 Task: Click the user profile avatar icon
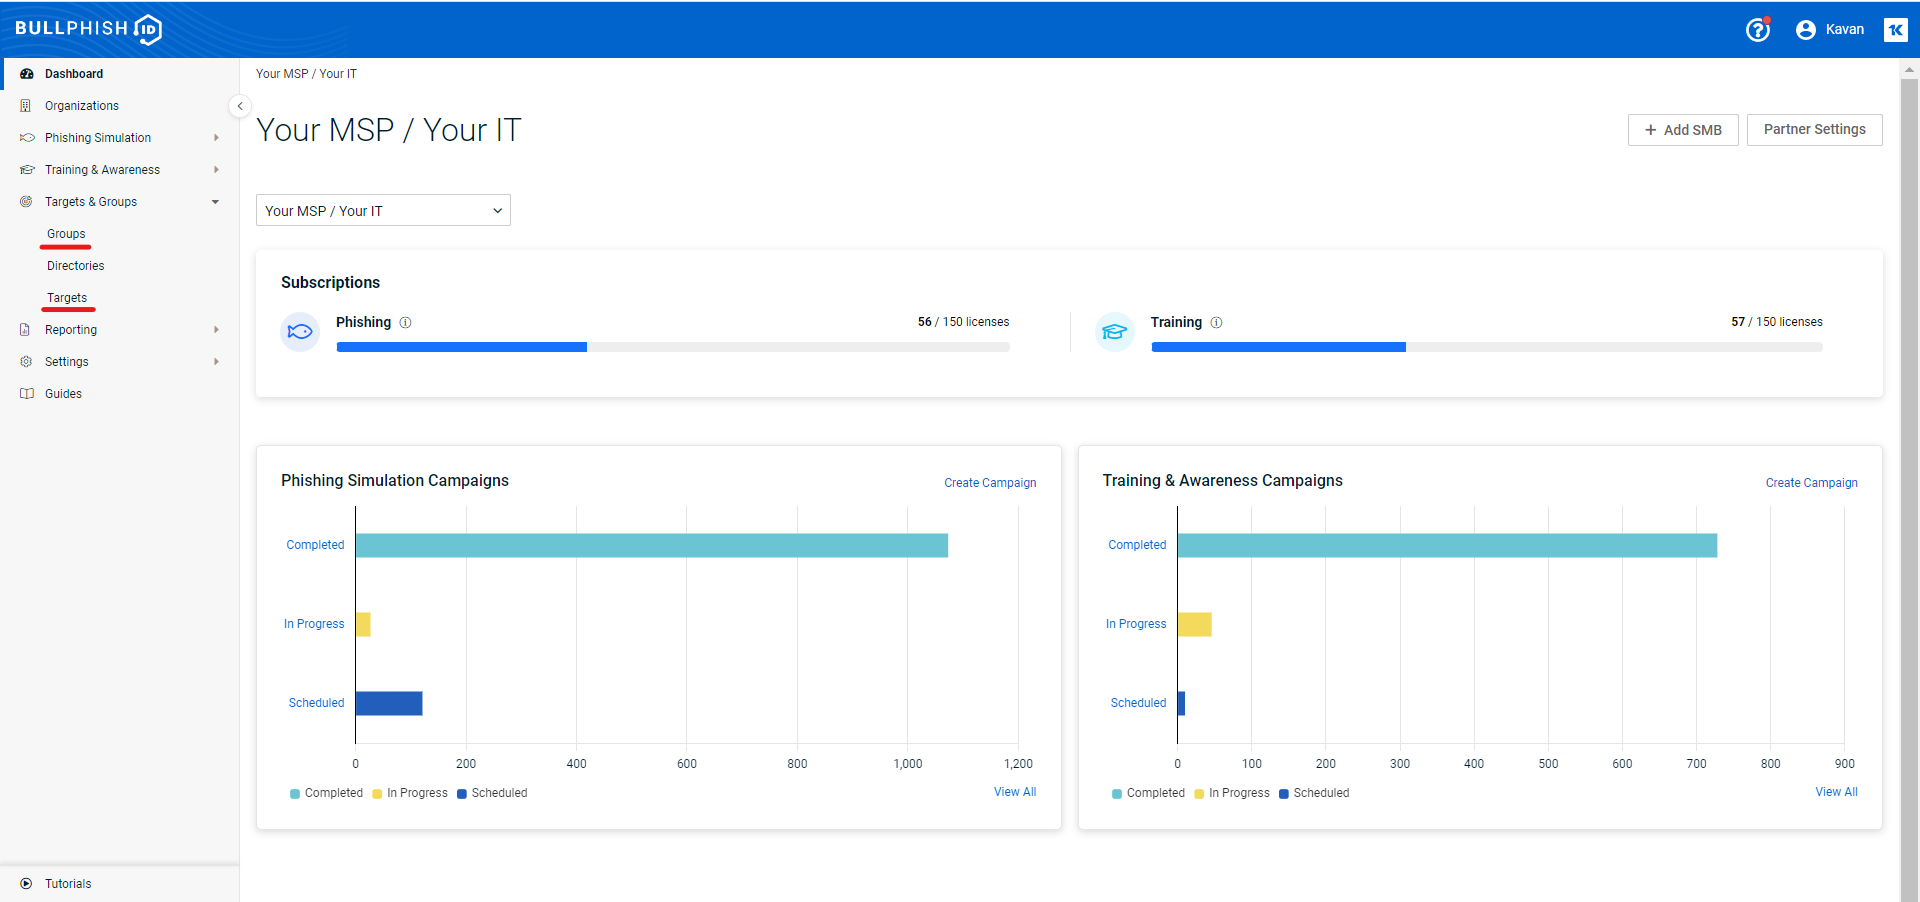pyautogui.click(x=1805, y=30)
